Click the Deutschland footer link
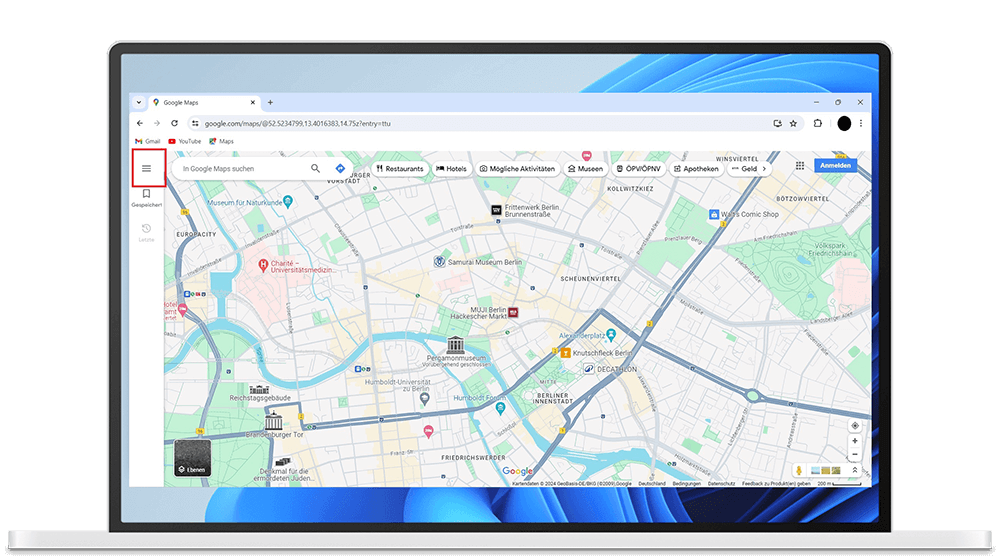 (652, 483)
